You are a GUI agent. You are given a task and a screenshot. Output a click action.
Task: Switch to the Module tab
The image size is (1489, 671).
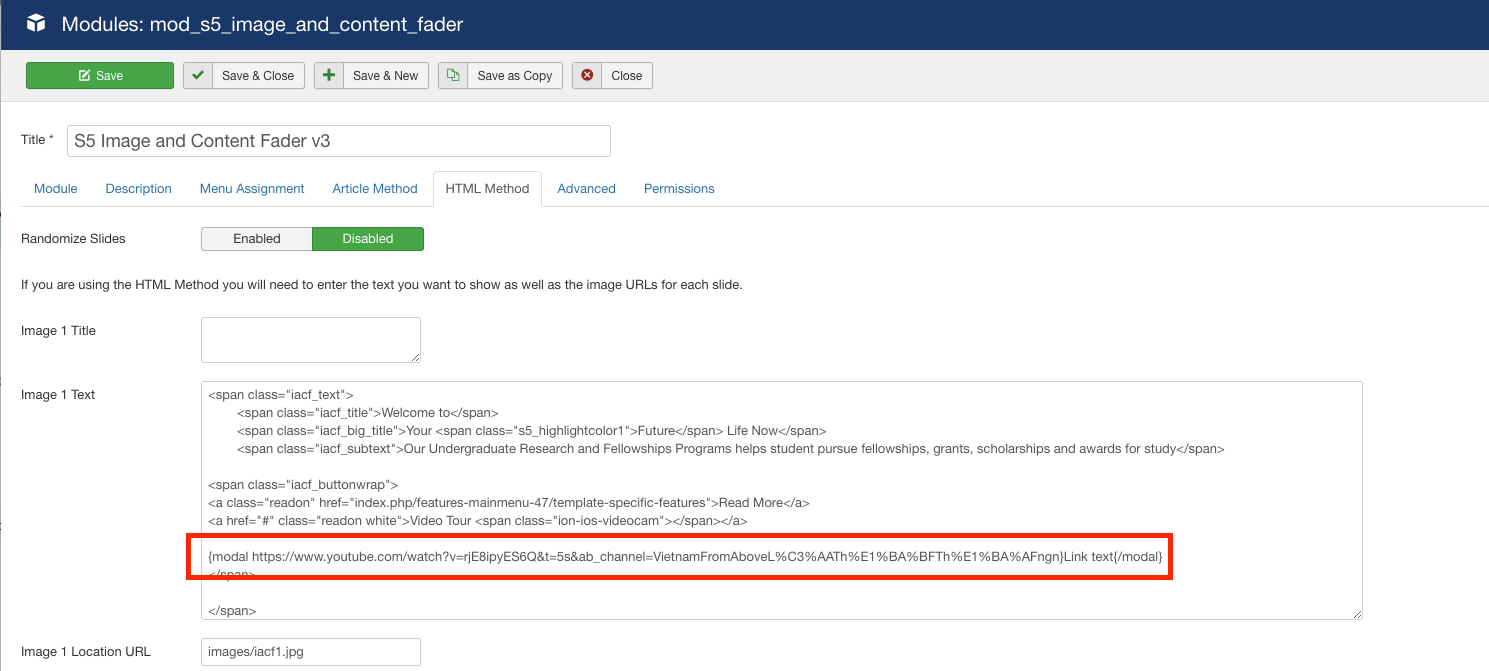pos(56,188)
